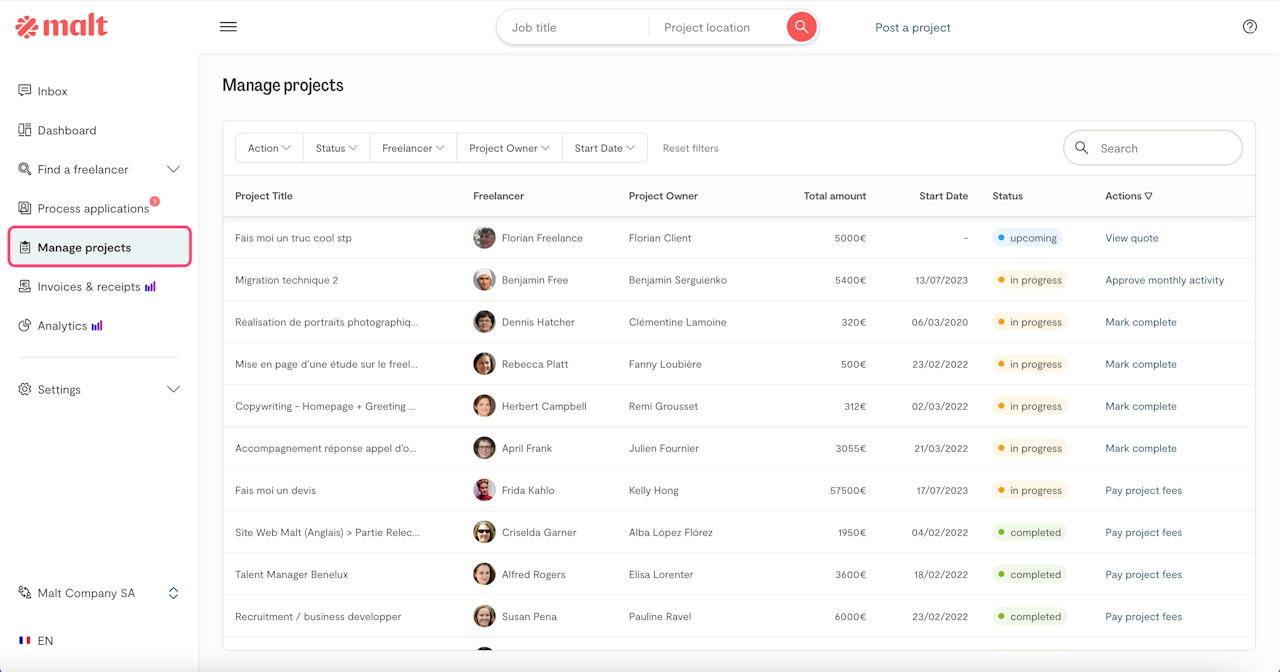1280x672 pixels.
Task: Click the Inbox icon in sidebar
Action: [x=25, y=91]
